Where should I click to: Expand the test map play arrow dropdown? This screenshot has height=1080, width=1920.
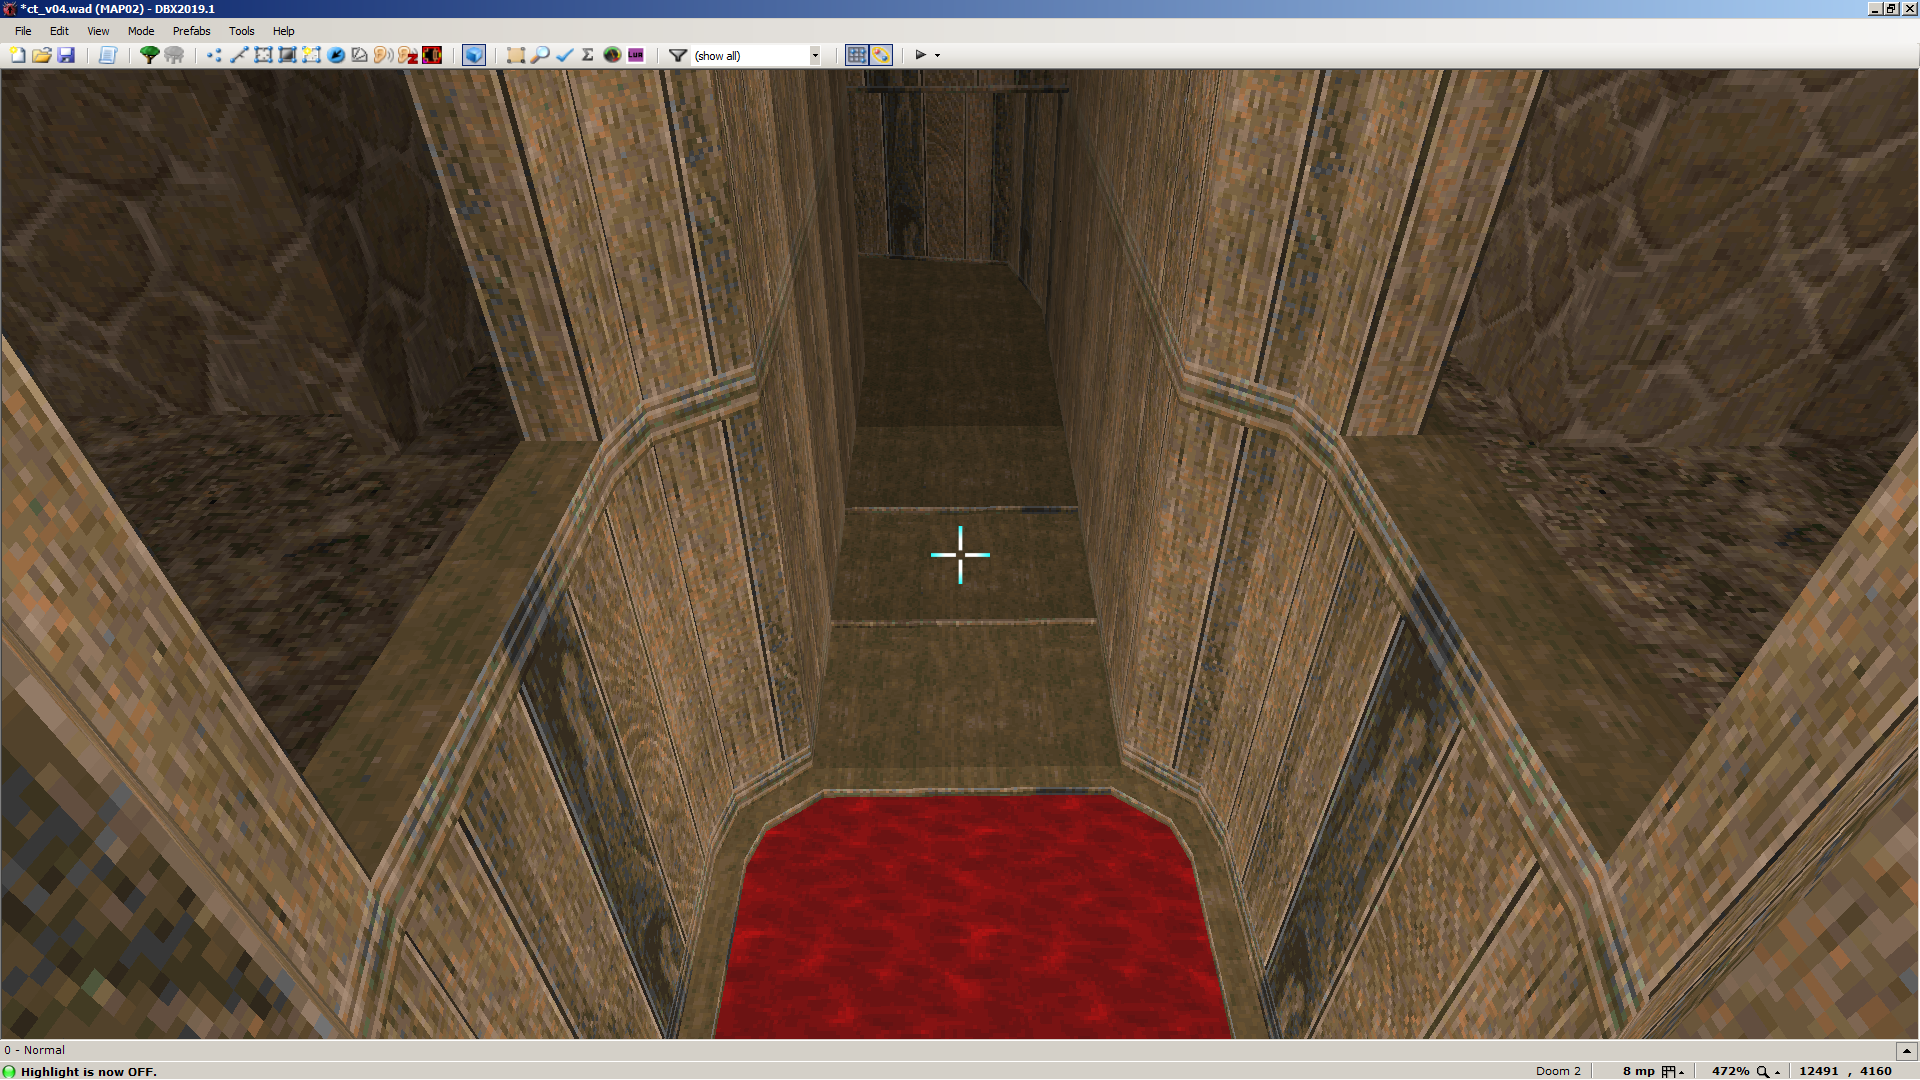click(937, 55)
